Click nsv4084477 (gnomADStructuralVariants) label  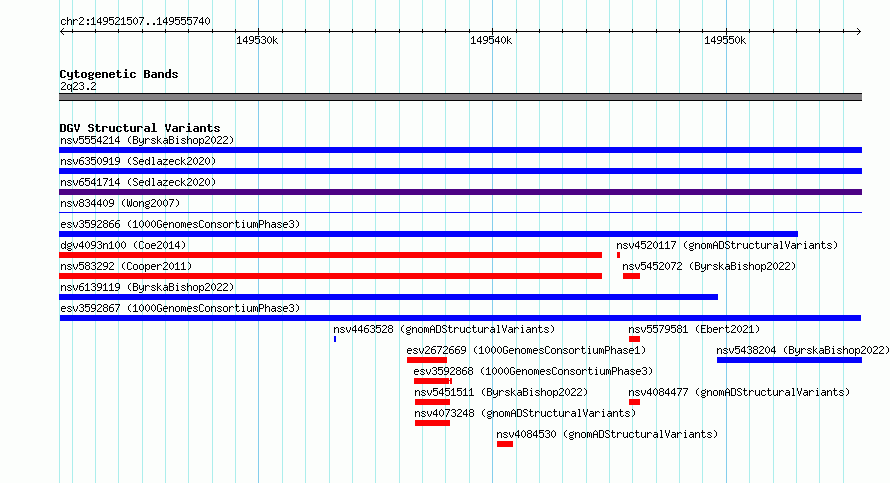pos(739,392)
